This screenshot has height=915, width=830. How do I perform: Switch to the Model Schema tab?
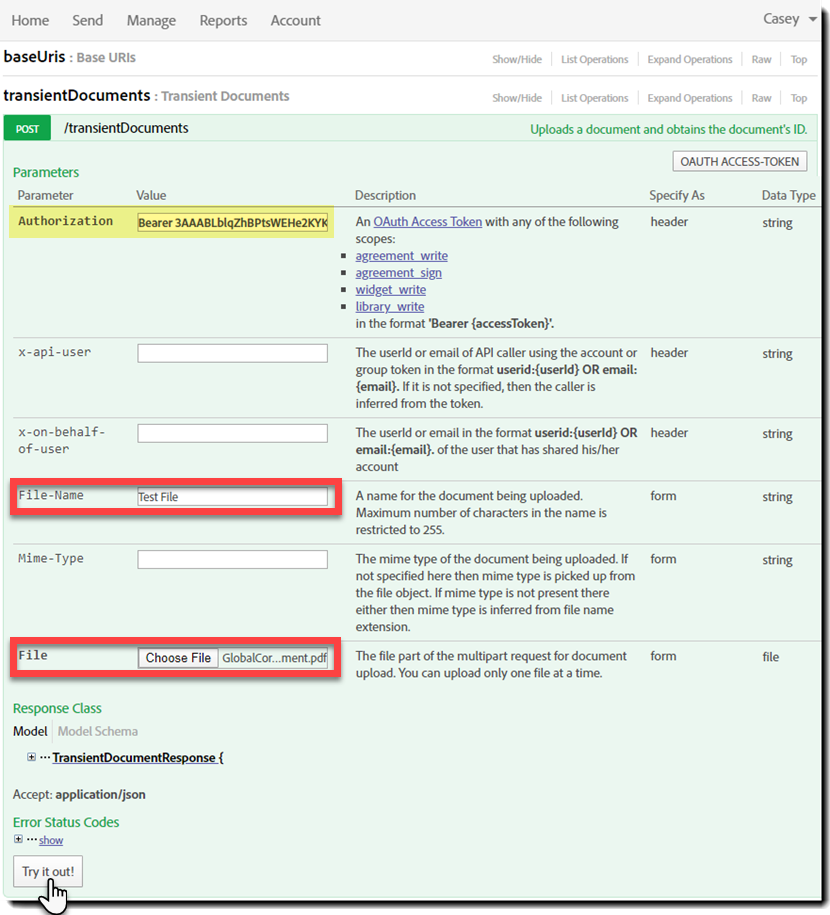click(x=97, y=731)
